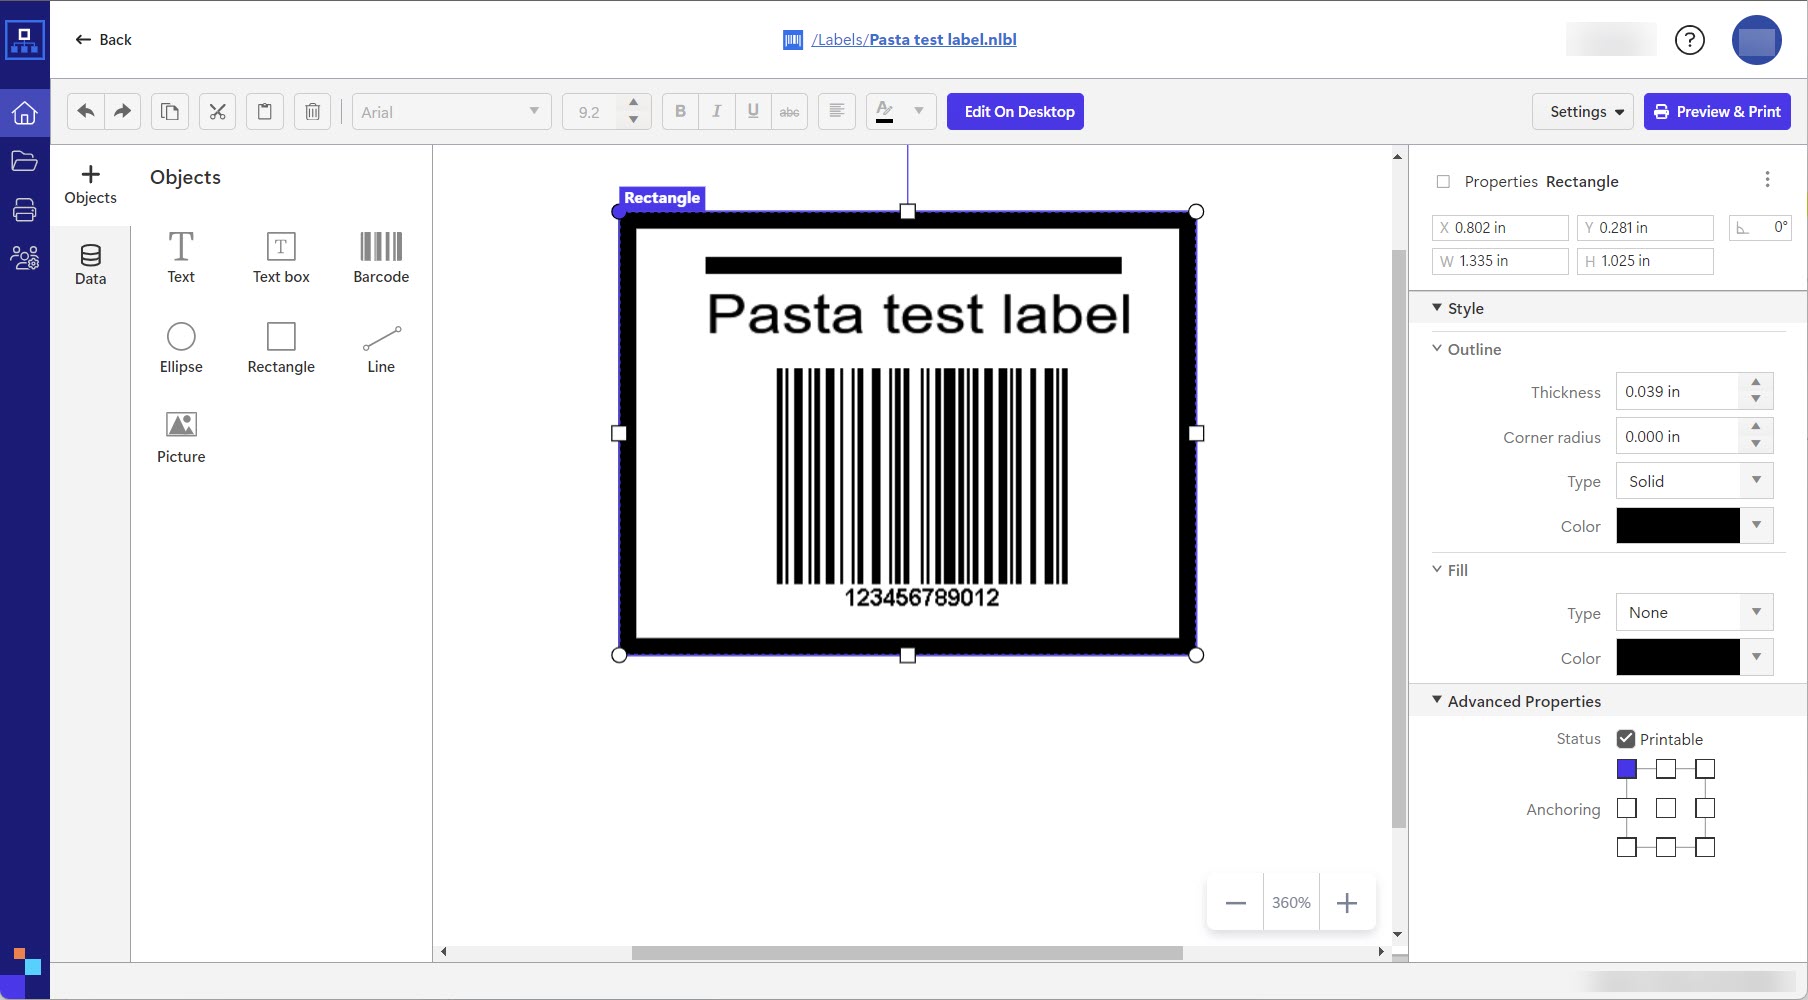Select the Picture object tool

pos(181,437)
